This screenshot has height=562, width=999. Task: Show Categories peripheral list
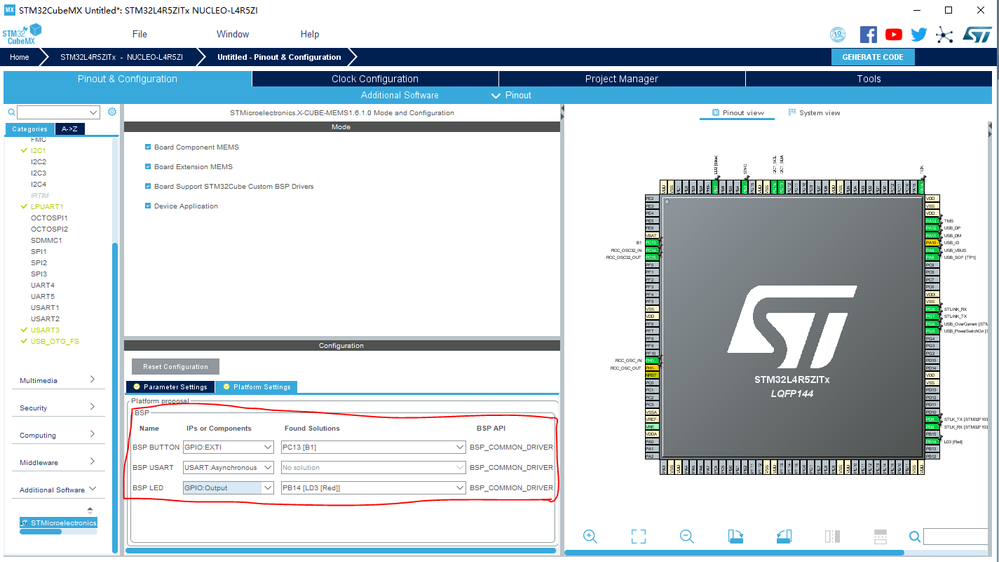point(30,129)
